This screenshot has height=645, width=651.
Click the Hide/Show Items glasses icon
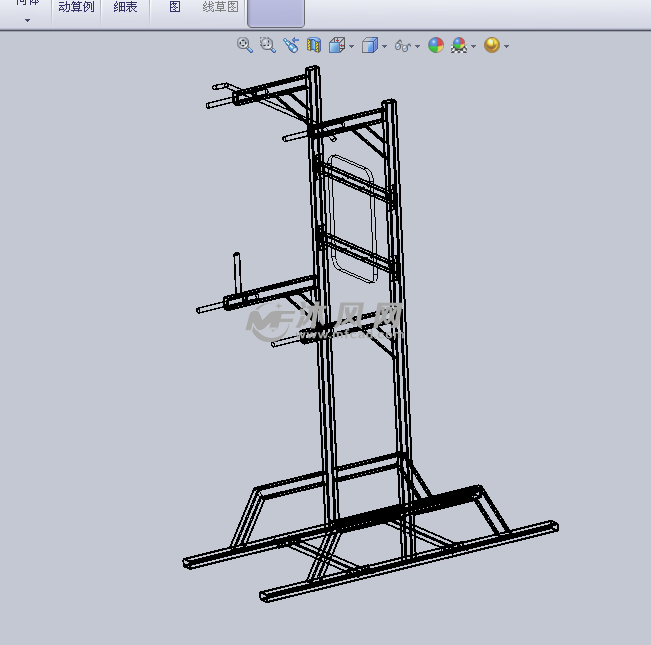tap(403, 45)
